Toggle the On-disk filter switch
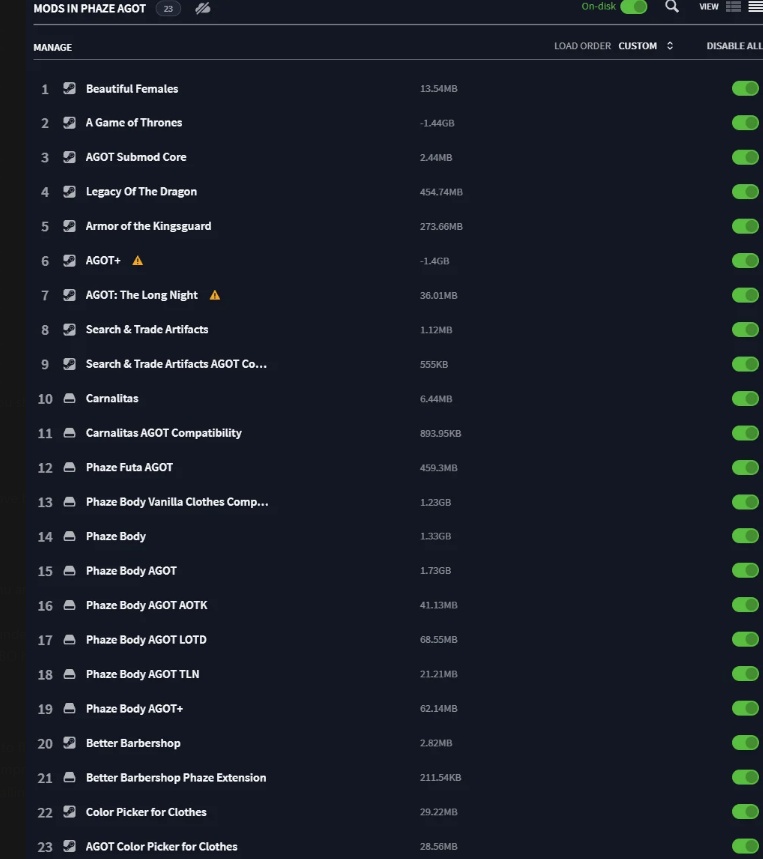The width and height of the screenshot is (763, 859). (x=634, y=7)
